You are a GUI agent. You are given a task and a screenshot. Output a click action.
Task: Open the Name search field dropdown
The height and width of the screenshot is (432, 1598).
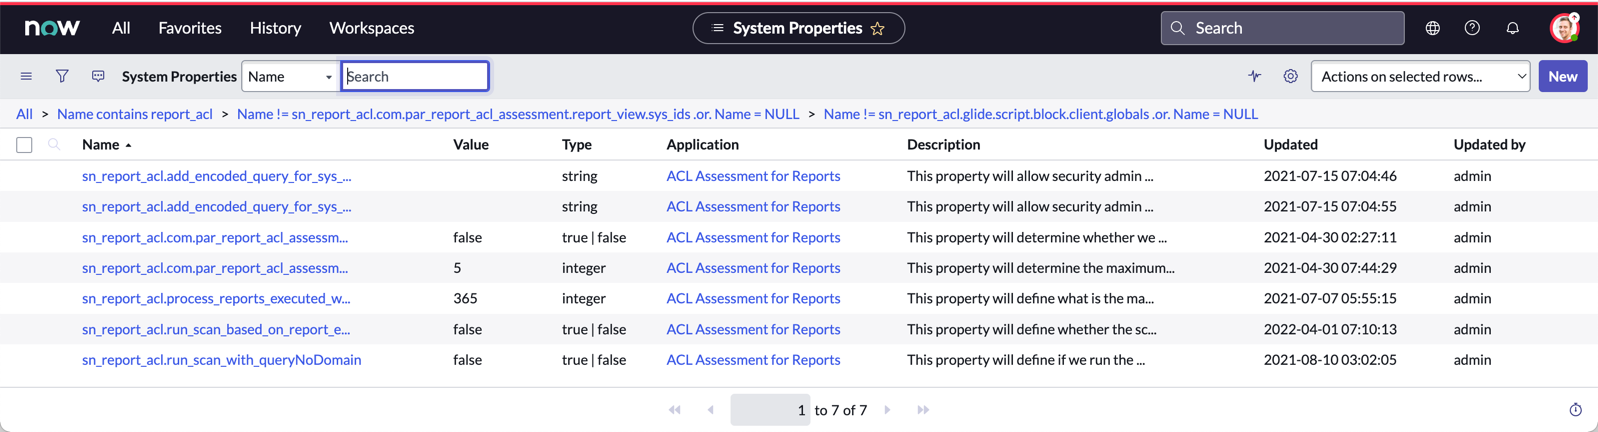(290, 76)
